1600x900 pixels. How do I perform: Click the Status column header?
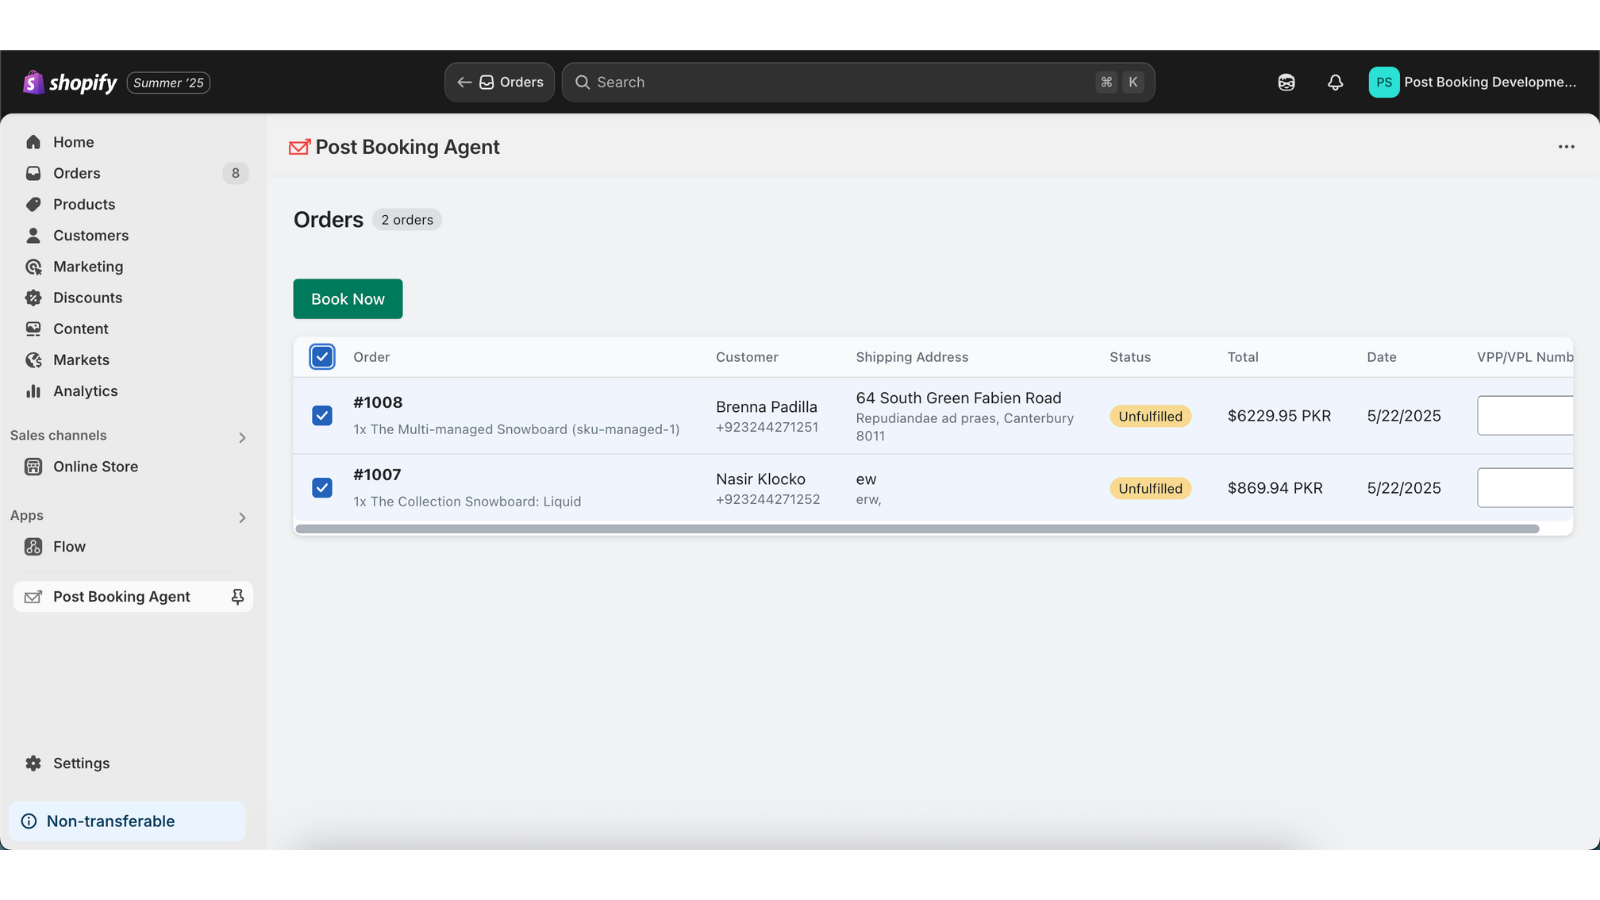pyautogui.click(x=1130, y=357)
